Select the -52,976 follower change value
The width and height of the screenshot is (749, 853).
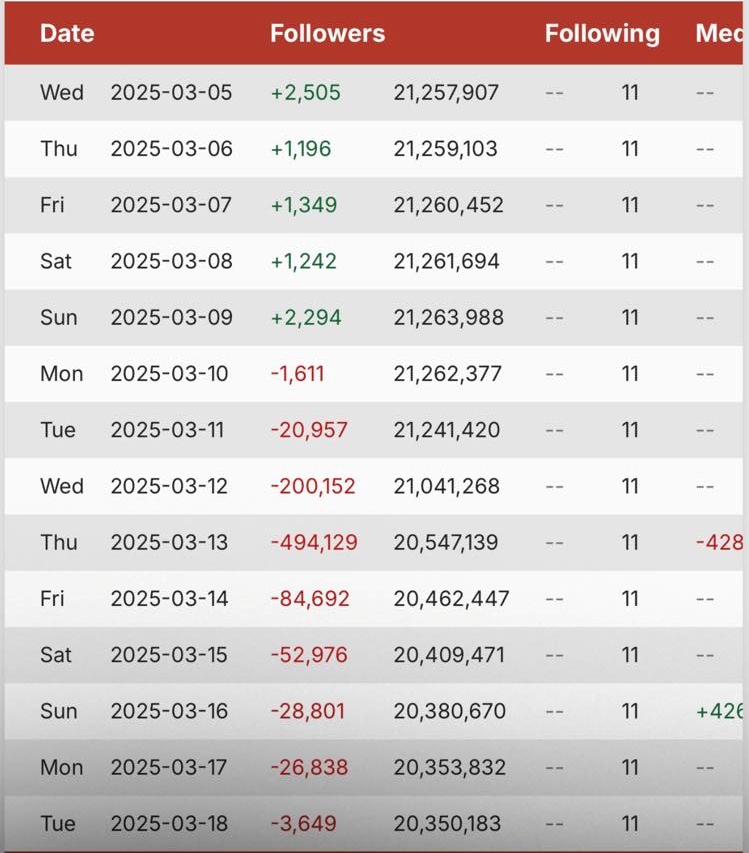(x=309, y=655)
